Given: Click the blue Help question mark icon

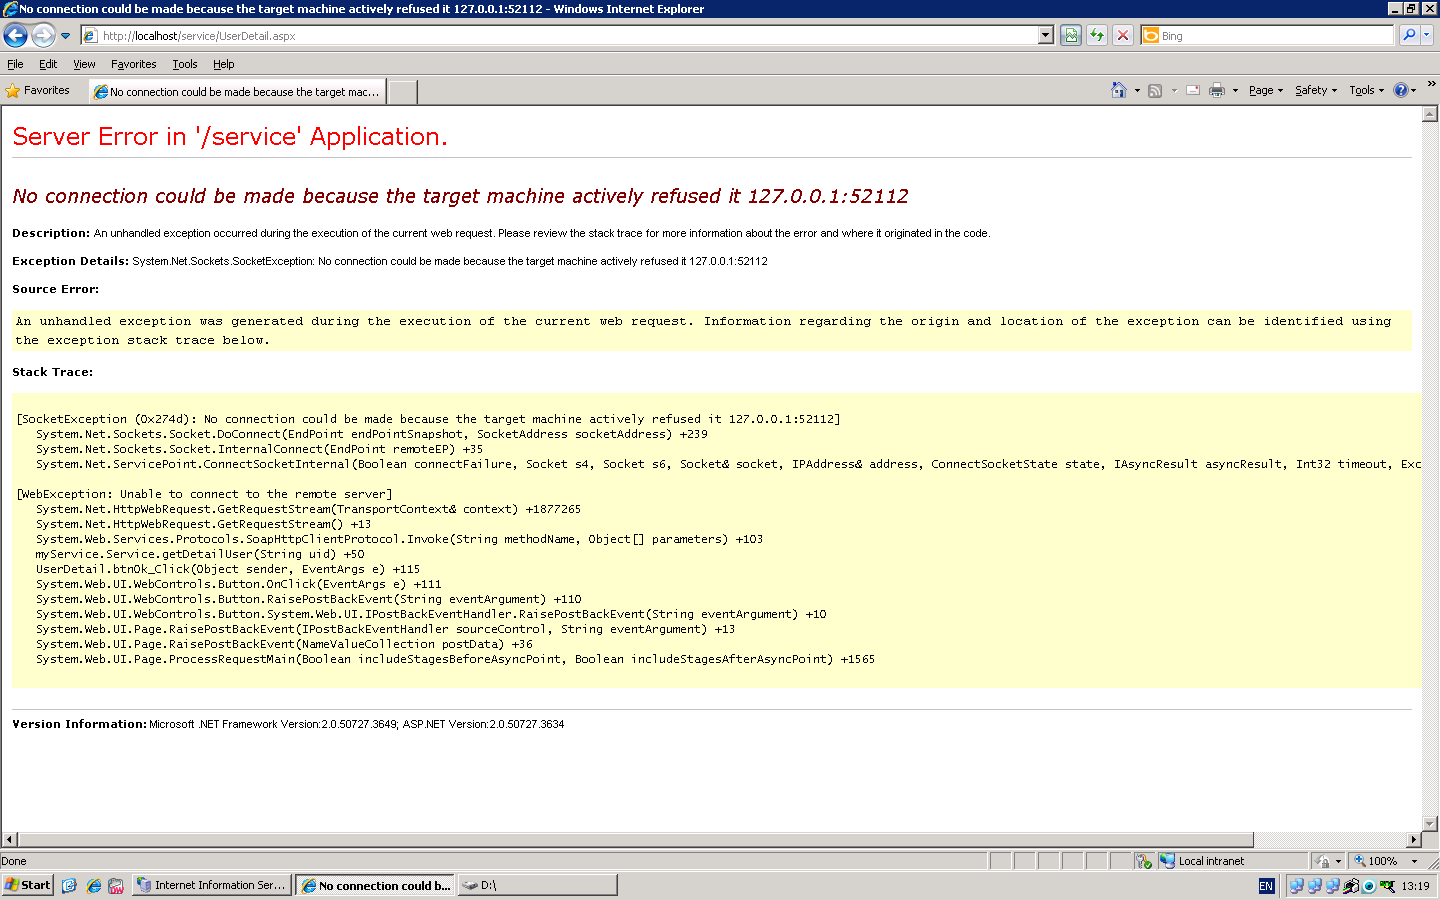Looking at the screenshot, I should 1401,91.
